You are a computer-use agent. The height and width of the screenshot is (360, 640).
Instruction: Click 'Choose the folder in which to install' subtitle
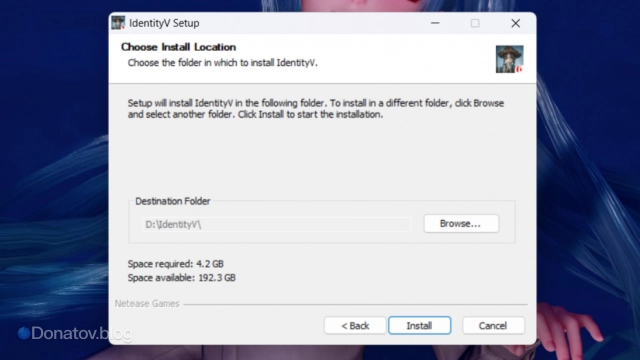point(222,62)
